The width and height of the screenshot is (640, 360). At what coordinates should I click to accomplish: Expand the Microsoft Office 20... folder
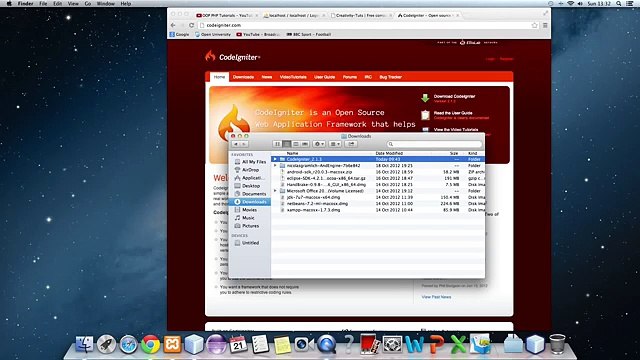pos(275,191)
